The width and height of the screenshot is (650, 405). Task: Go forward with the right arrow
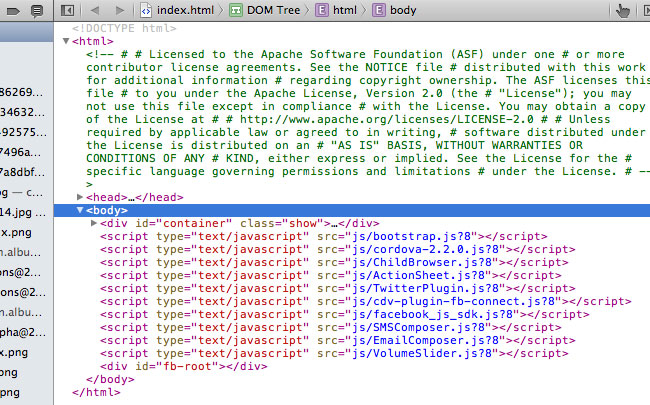pyautogui.click(x=120, y=10)
